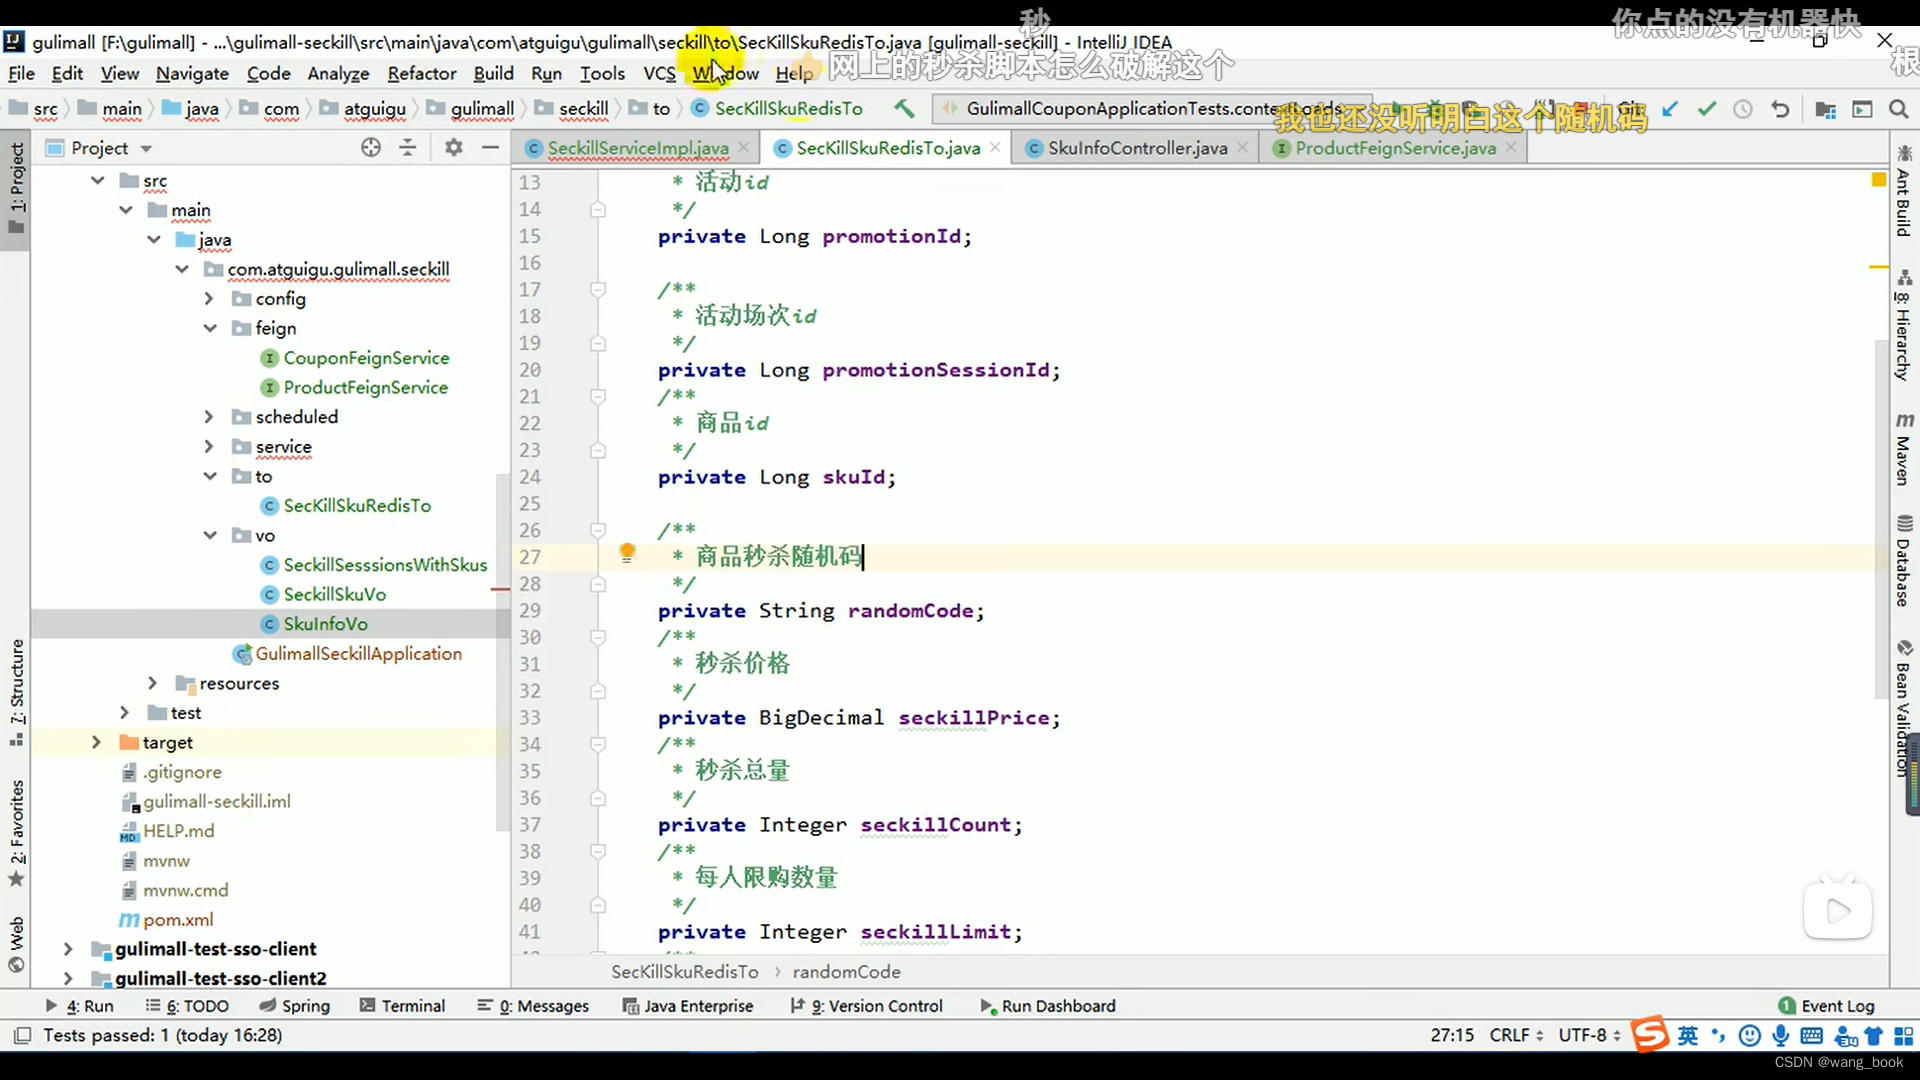The height and width of the screenshot is (1080, 1920).
Task: Open Git show history clock icon
Action: (x=1743, y=109)
